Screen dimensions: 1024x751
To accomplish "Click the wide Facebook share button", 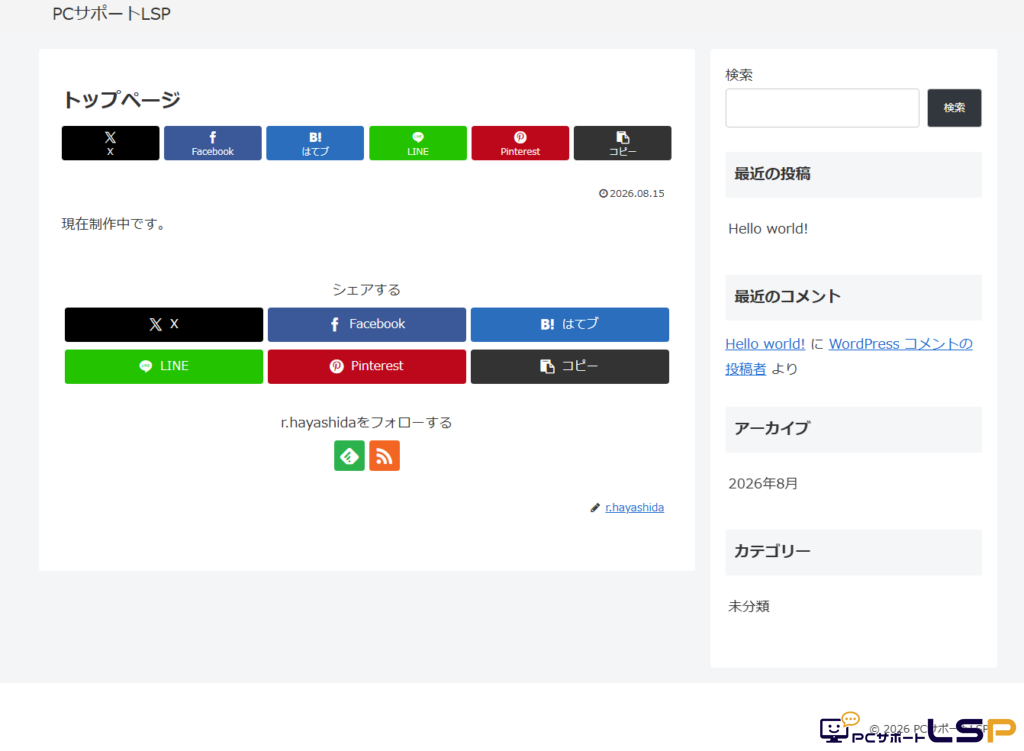I will coord(367,325).
